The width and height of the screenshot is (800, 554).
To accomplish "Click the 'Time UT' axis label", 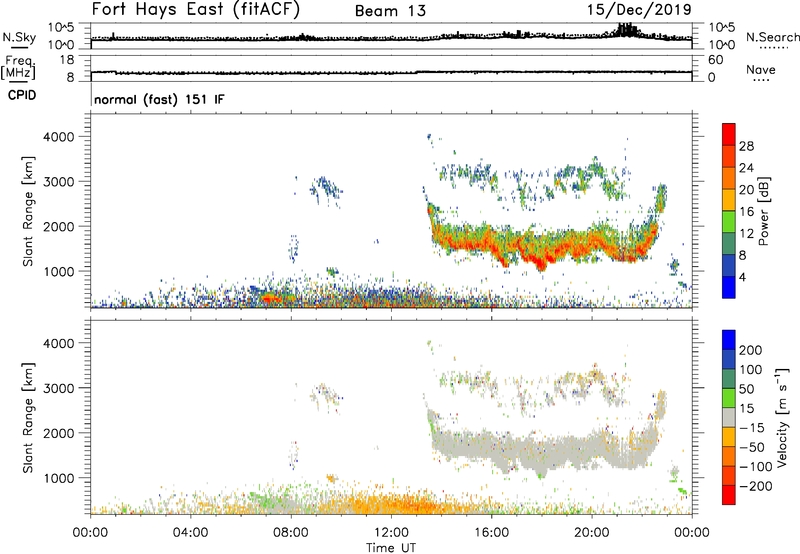I will pyautogui.click(x=391, y=547).
